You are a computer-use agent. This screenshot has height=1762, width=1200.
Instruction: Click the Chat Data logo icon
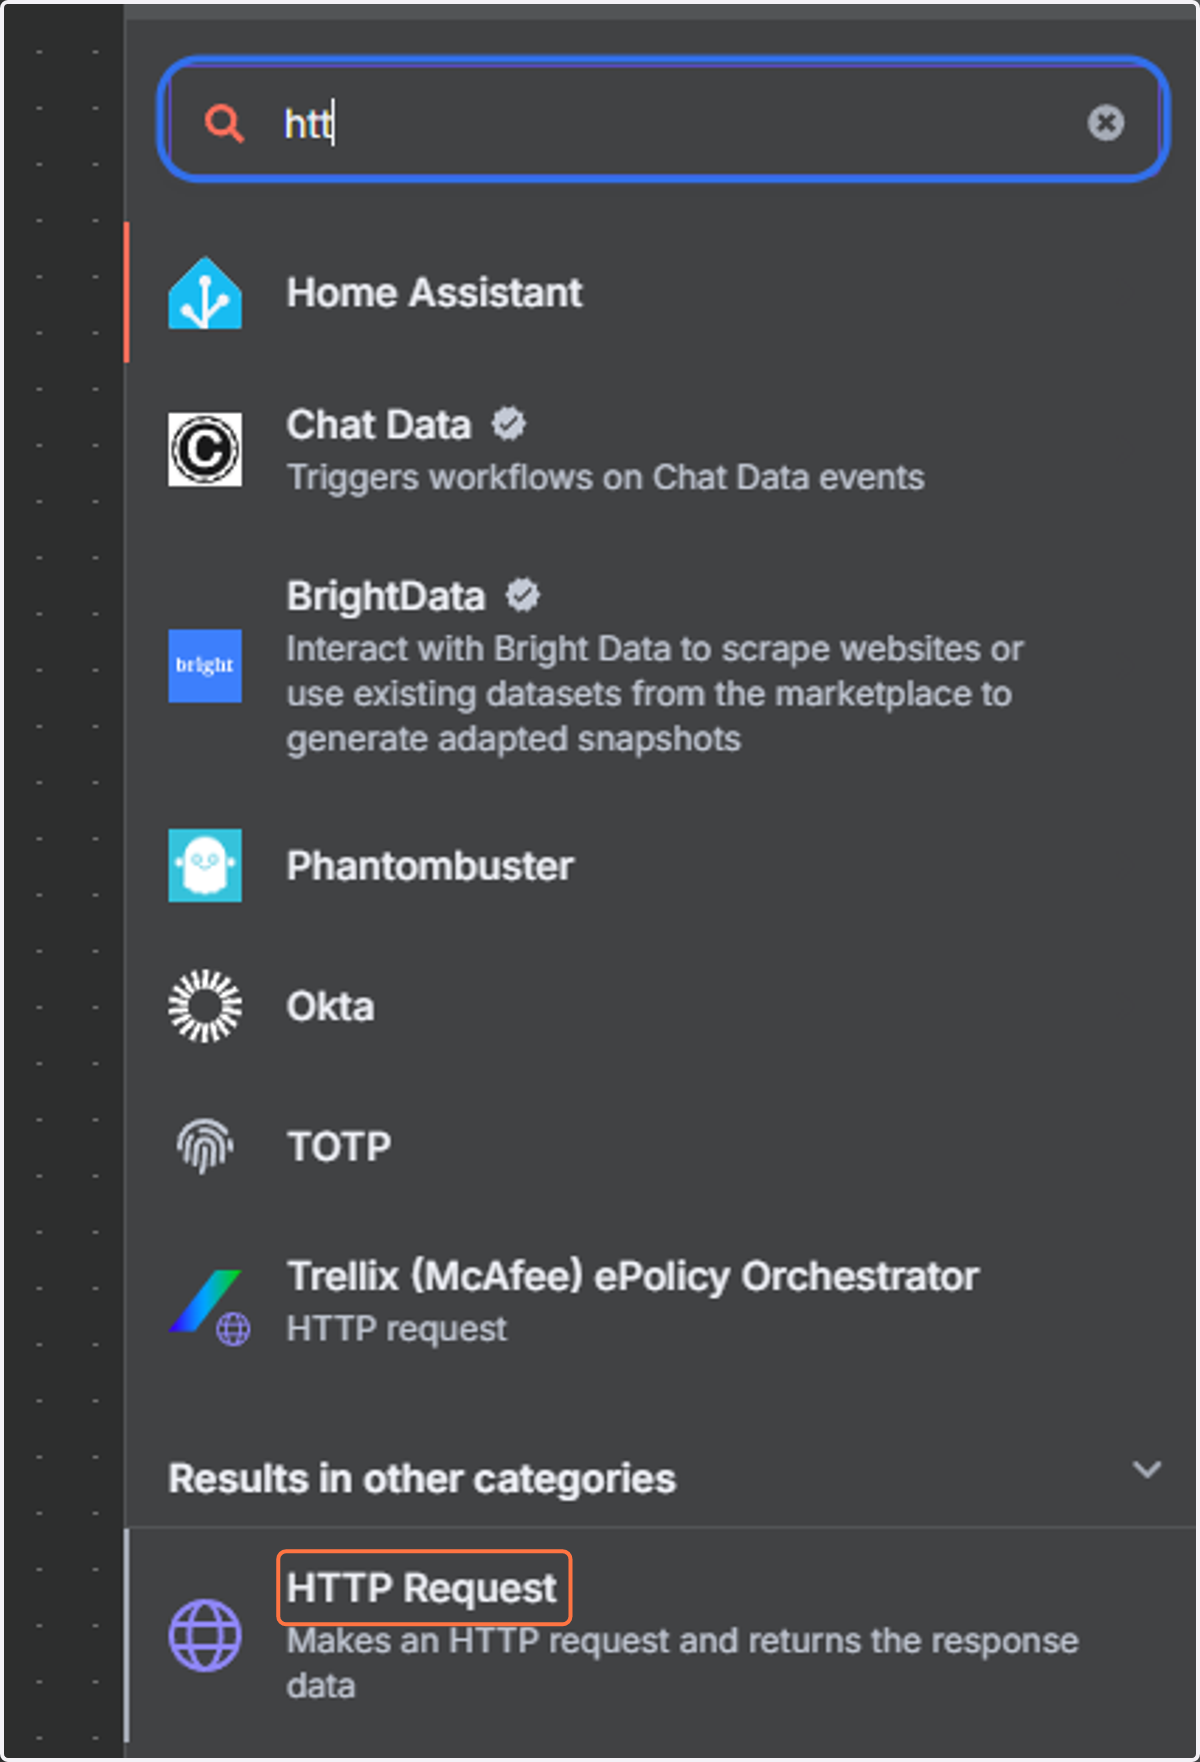click(205, 449)
